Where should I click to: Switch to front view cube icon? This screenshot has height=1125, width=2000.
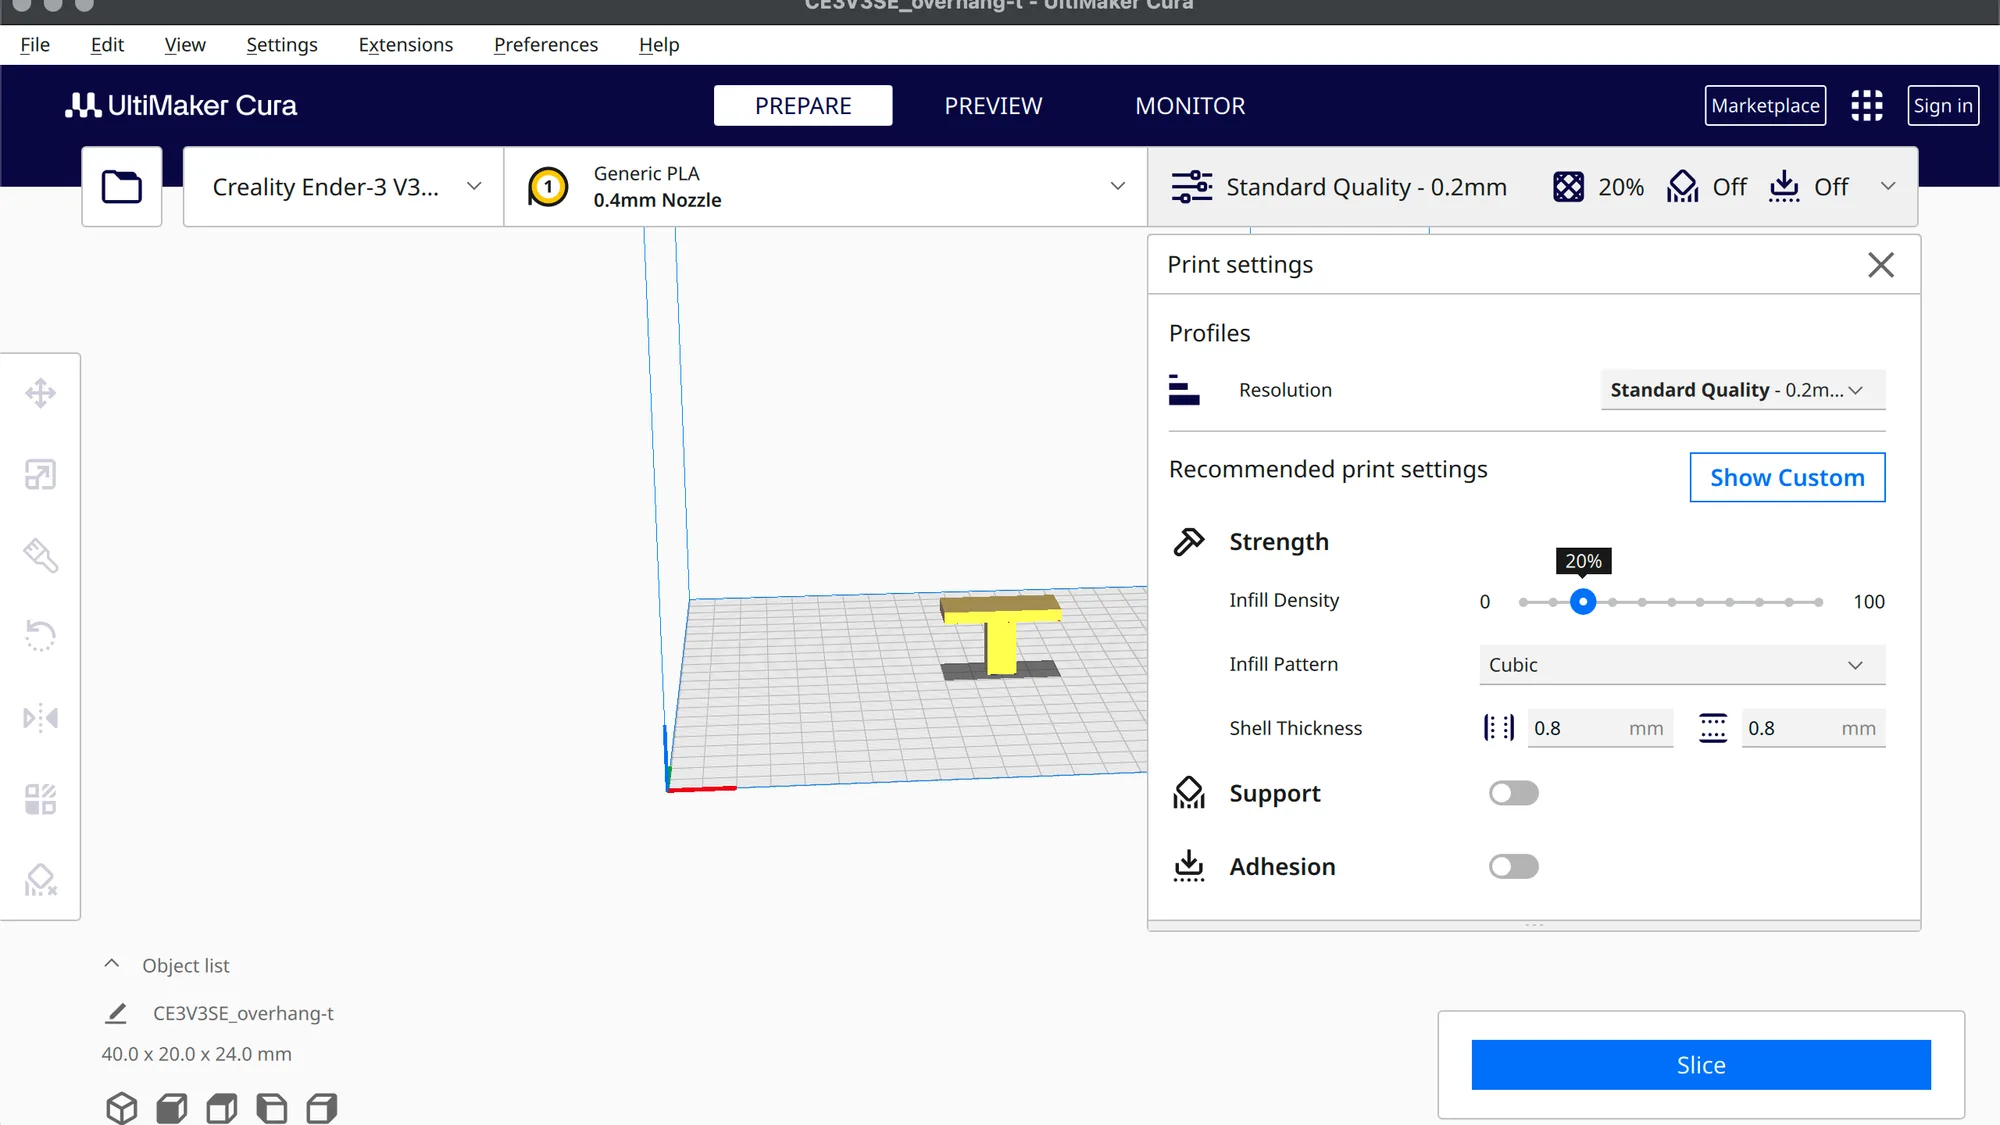172,1108
